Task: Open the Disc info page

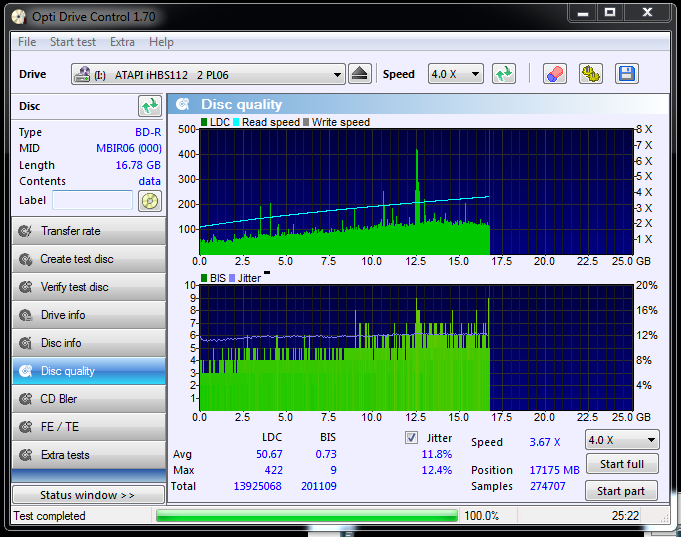Action: click(89, 343)
